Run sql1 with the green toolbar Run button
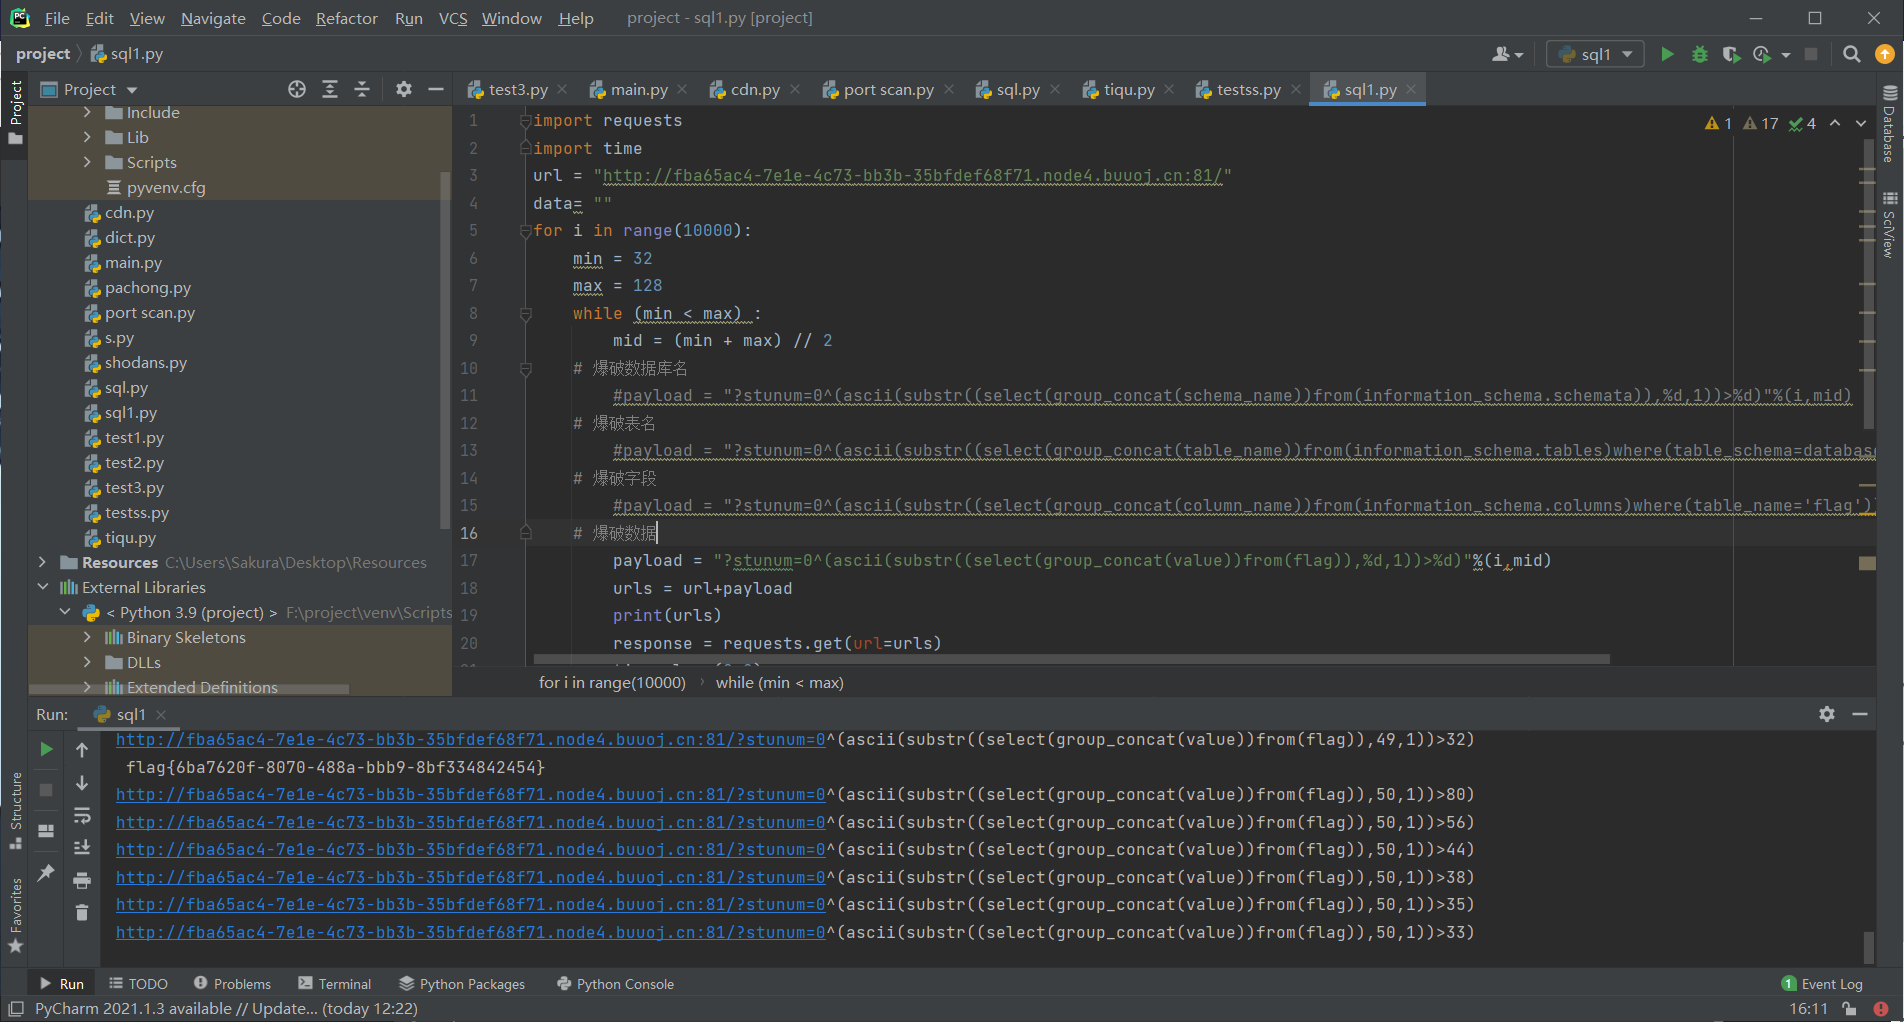The image size is (1904, 1022). click(x=1667, y=54)
